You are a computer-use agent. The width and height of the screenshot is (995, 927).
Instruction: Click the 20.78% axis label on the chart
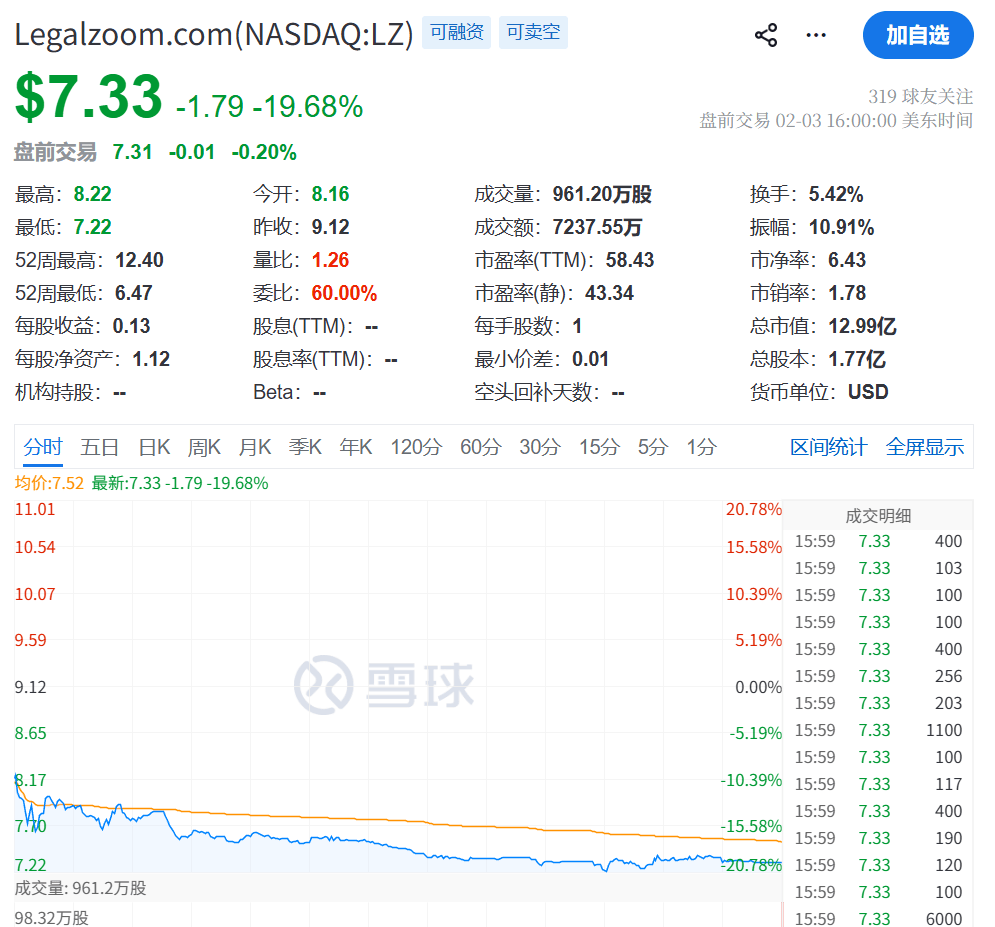[x=753, y=508]
